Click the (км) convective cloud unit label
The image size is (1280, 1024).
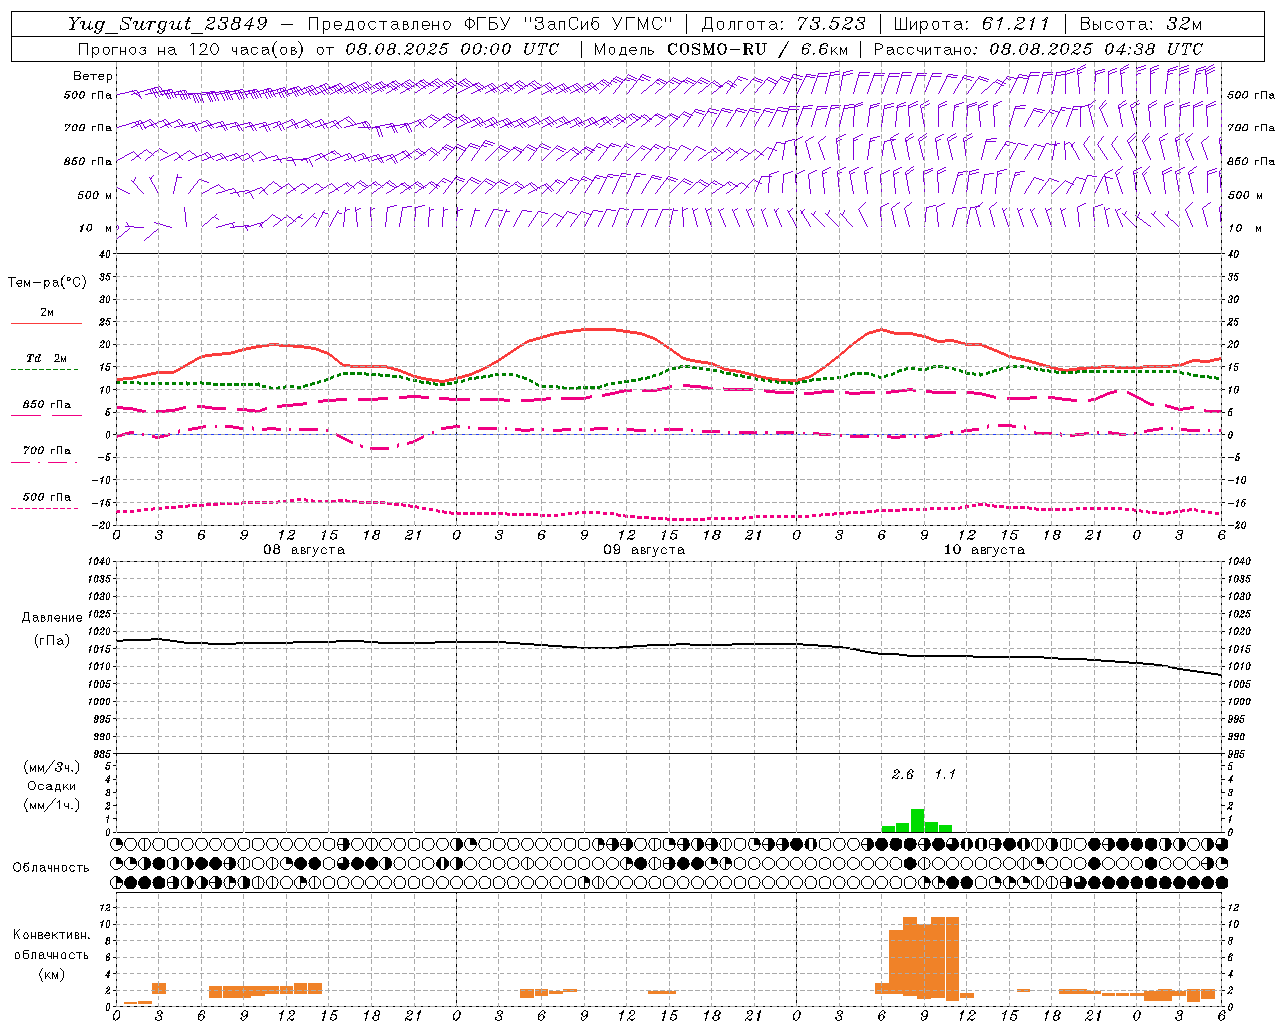(x=51, y=974)
